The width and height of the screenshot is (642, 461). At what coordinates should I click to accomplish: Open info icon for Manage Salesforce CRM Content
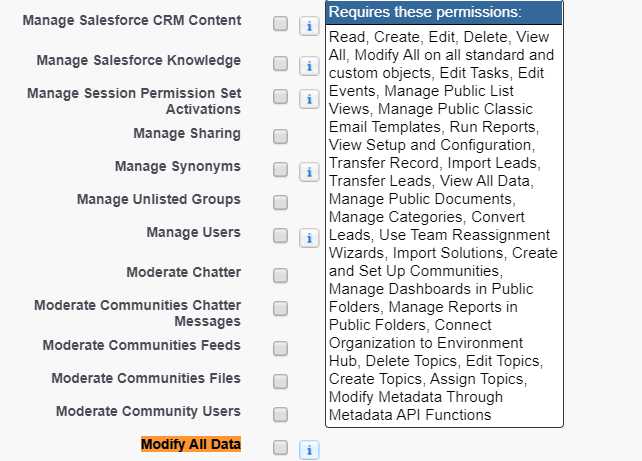309,26
